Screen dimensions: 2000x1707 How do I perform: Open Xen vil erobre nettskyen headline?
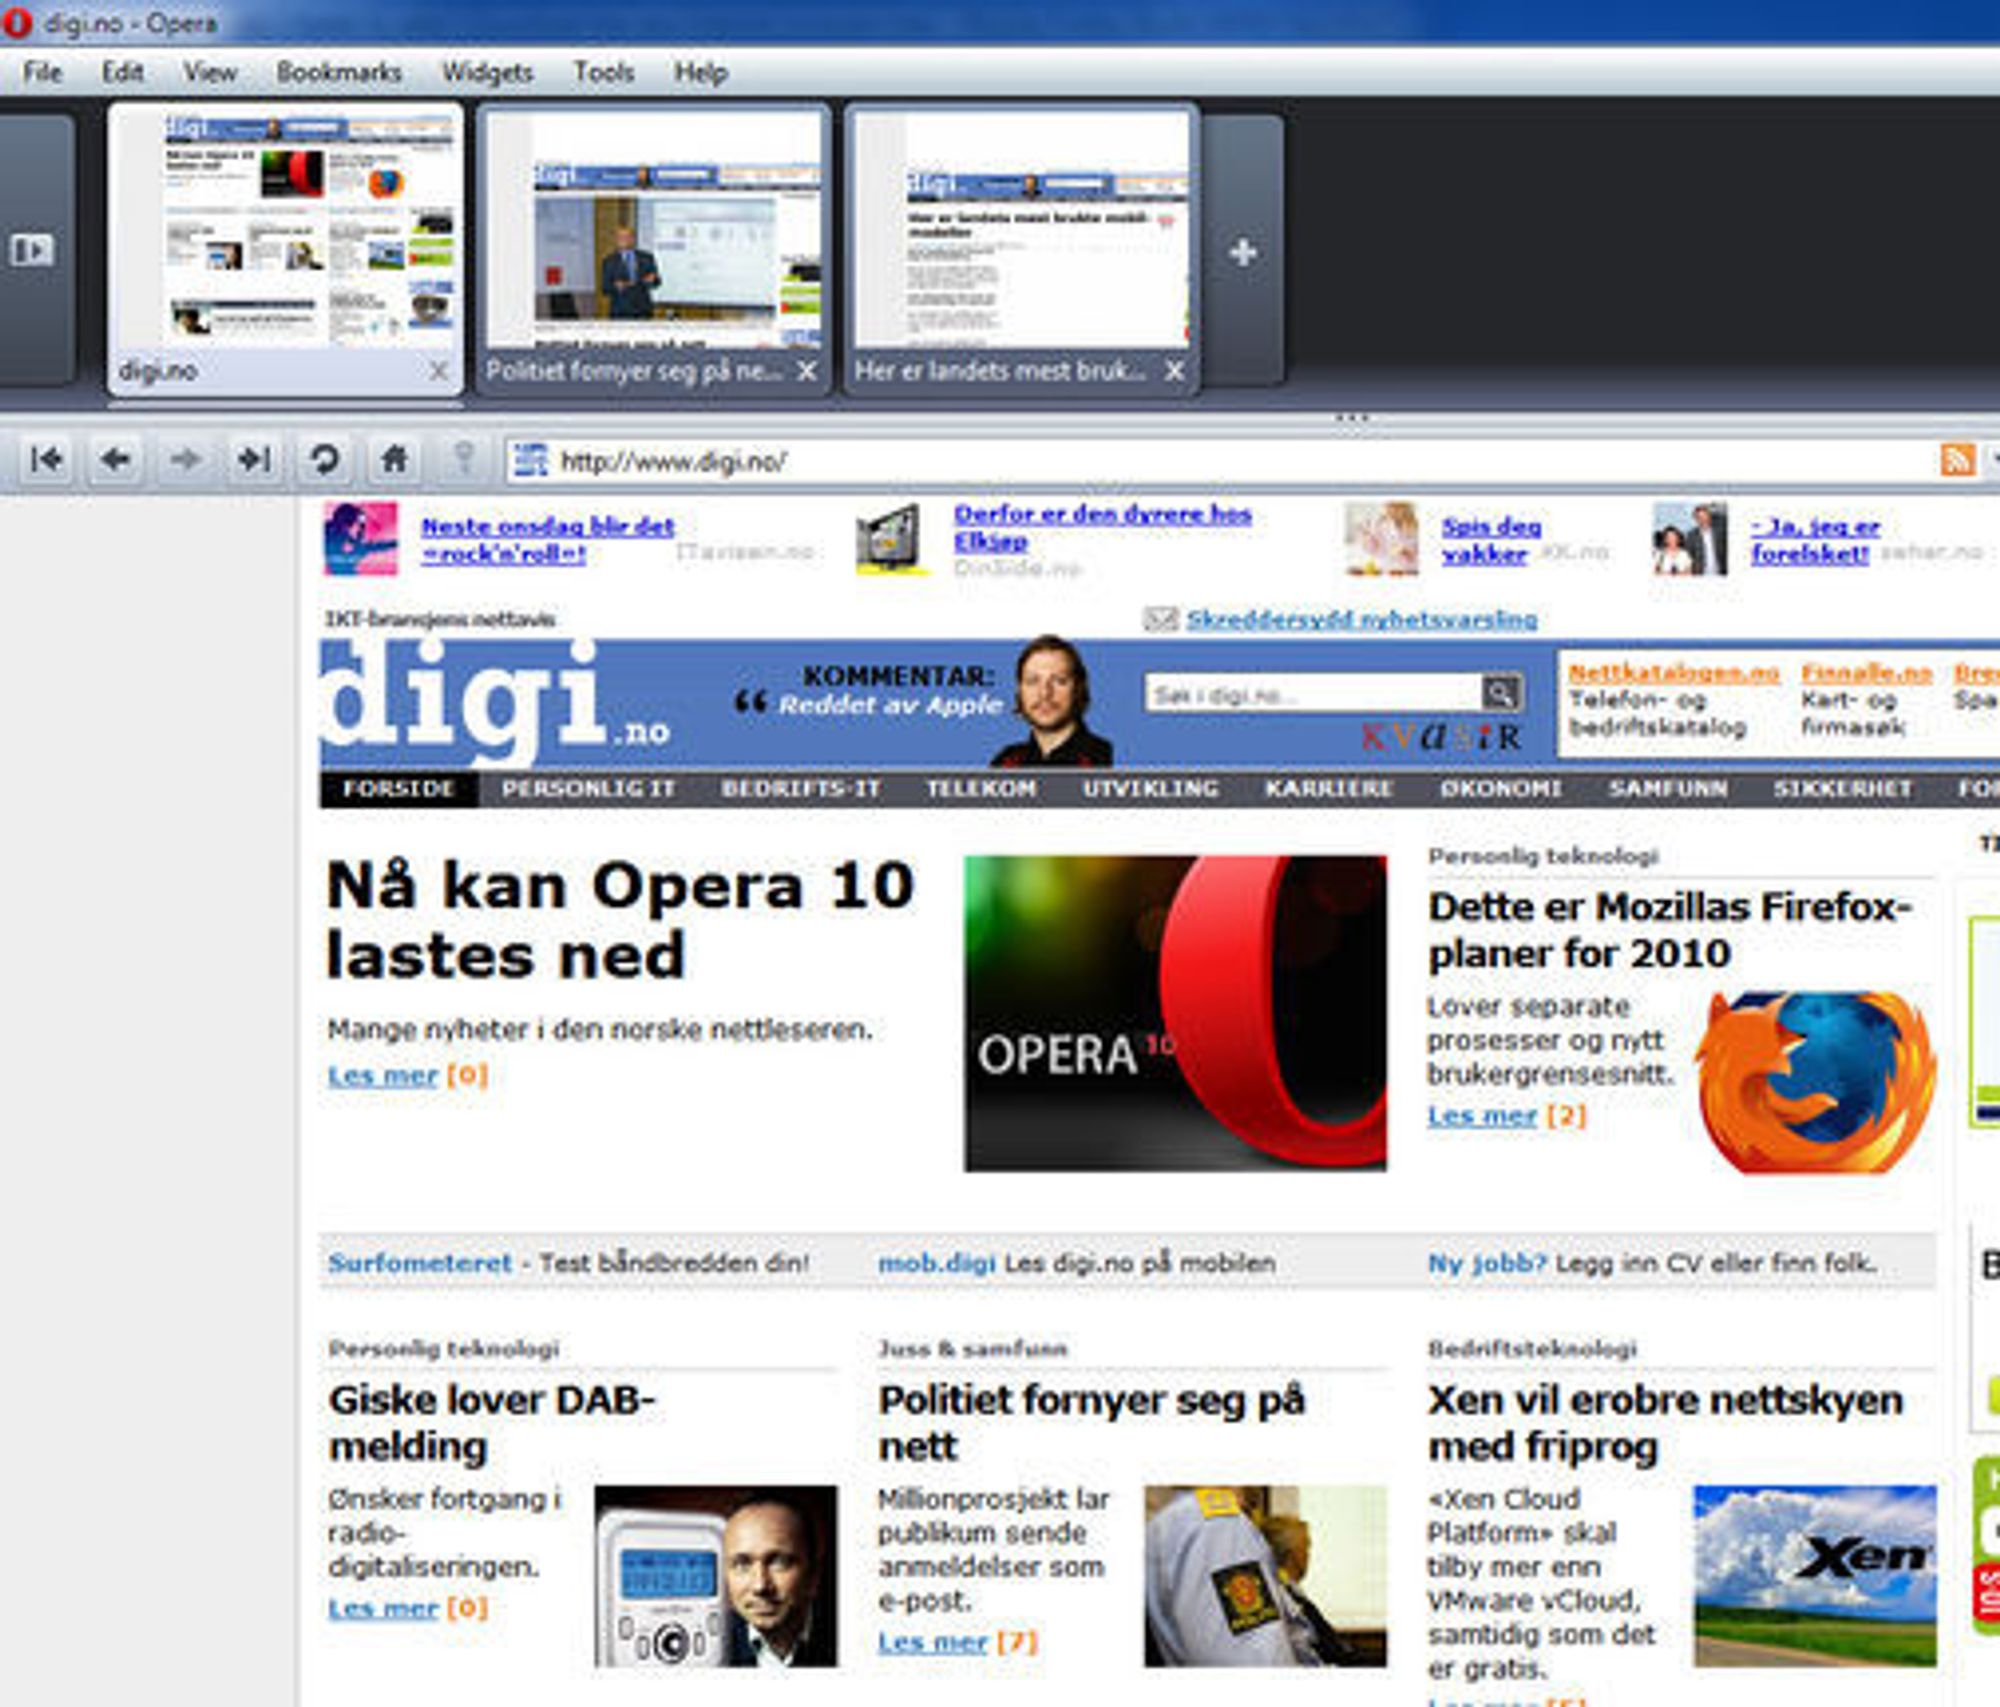pyautogui.click(x=1665, y=1422)
